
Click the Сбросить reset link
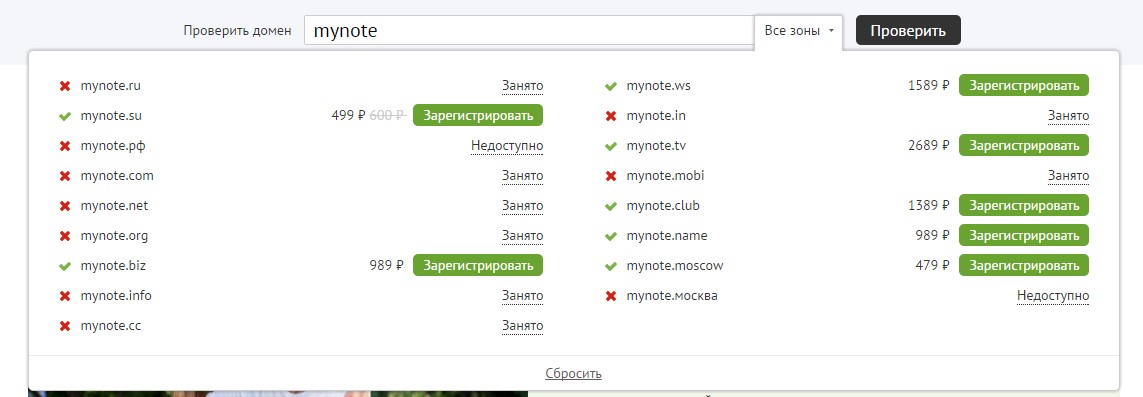(573, 374)
